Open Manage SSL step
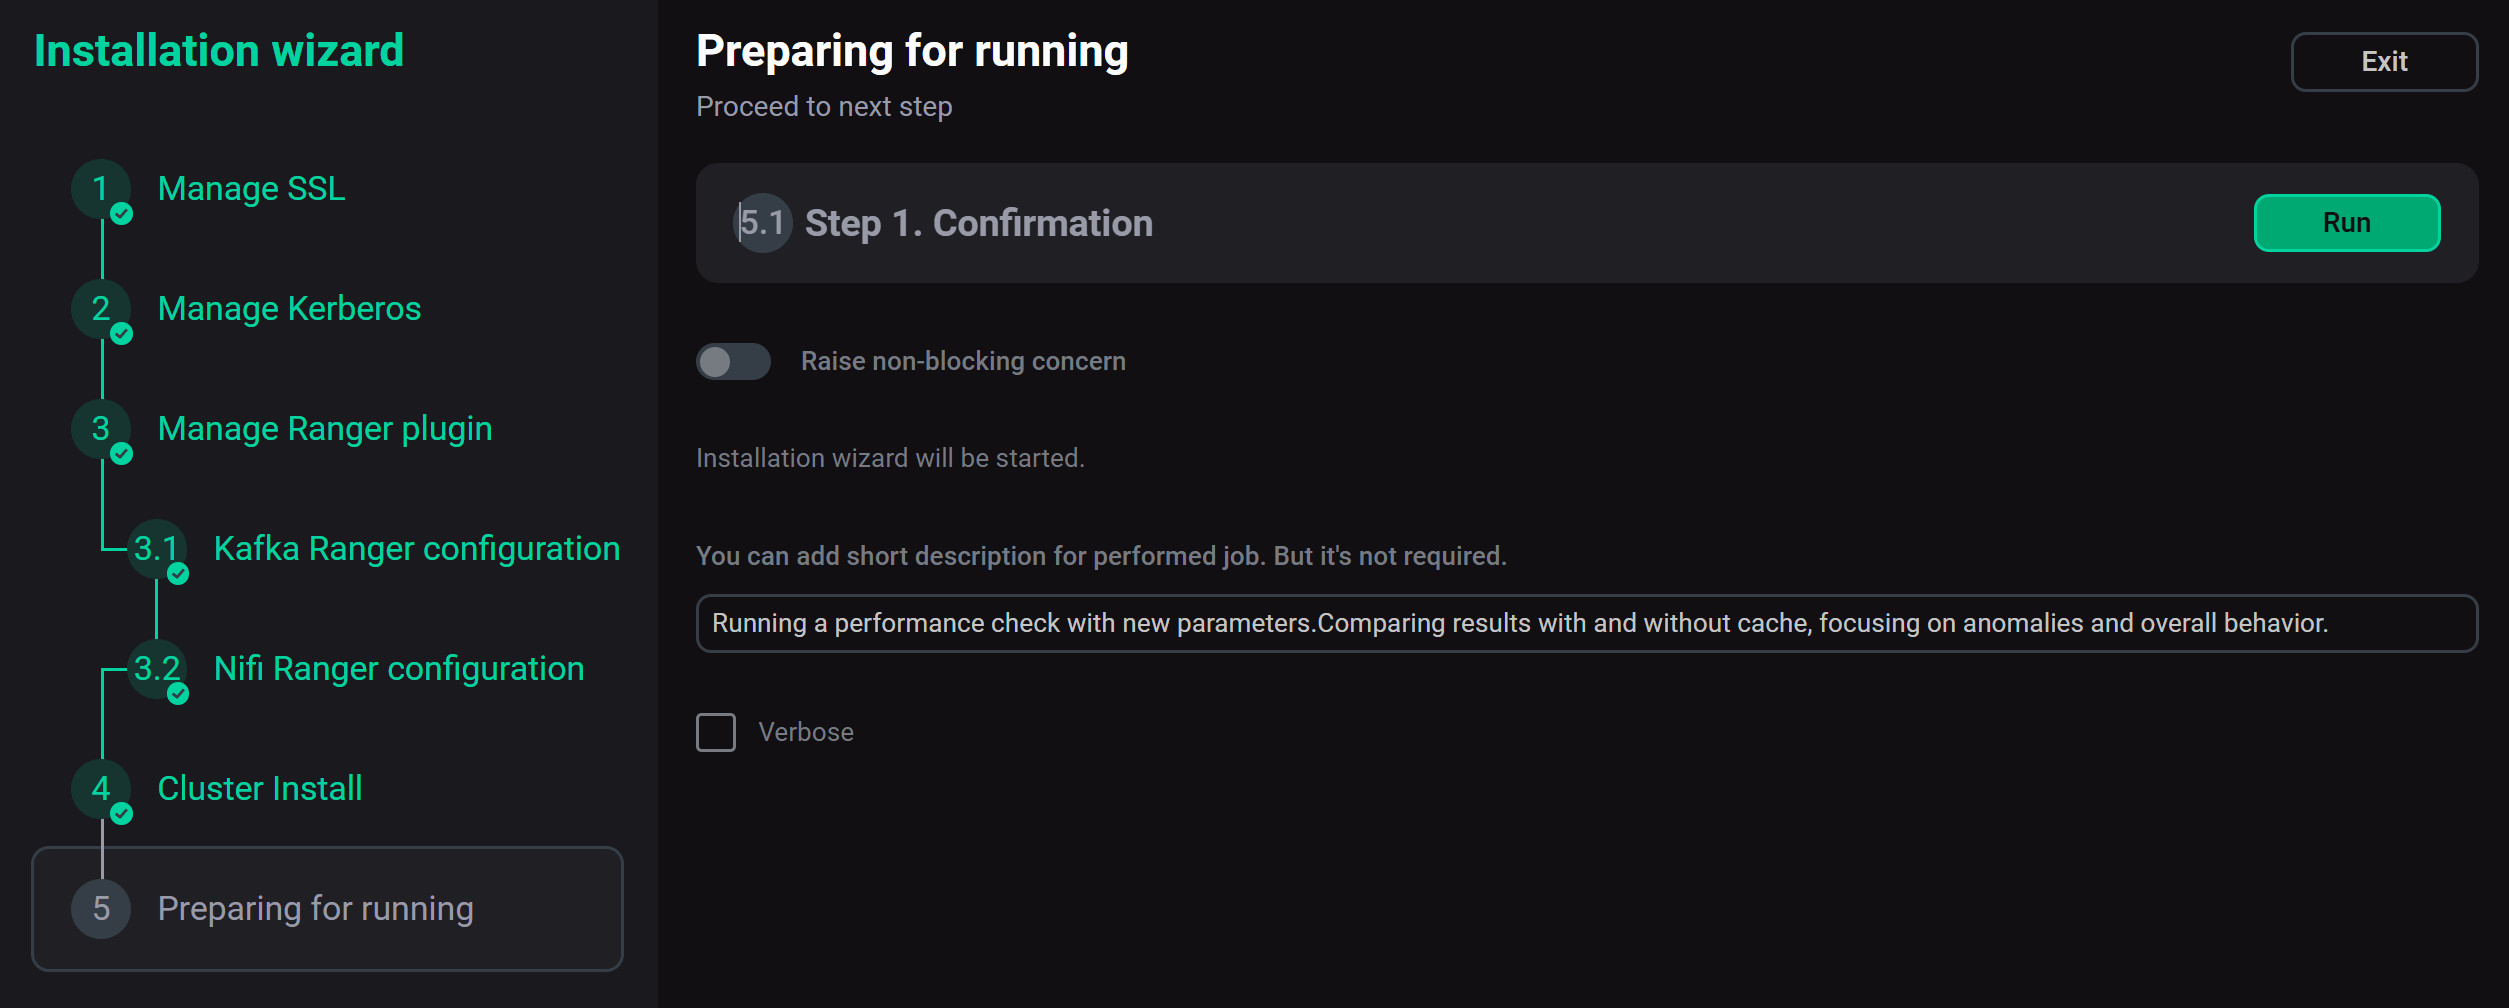 point(251,189)
